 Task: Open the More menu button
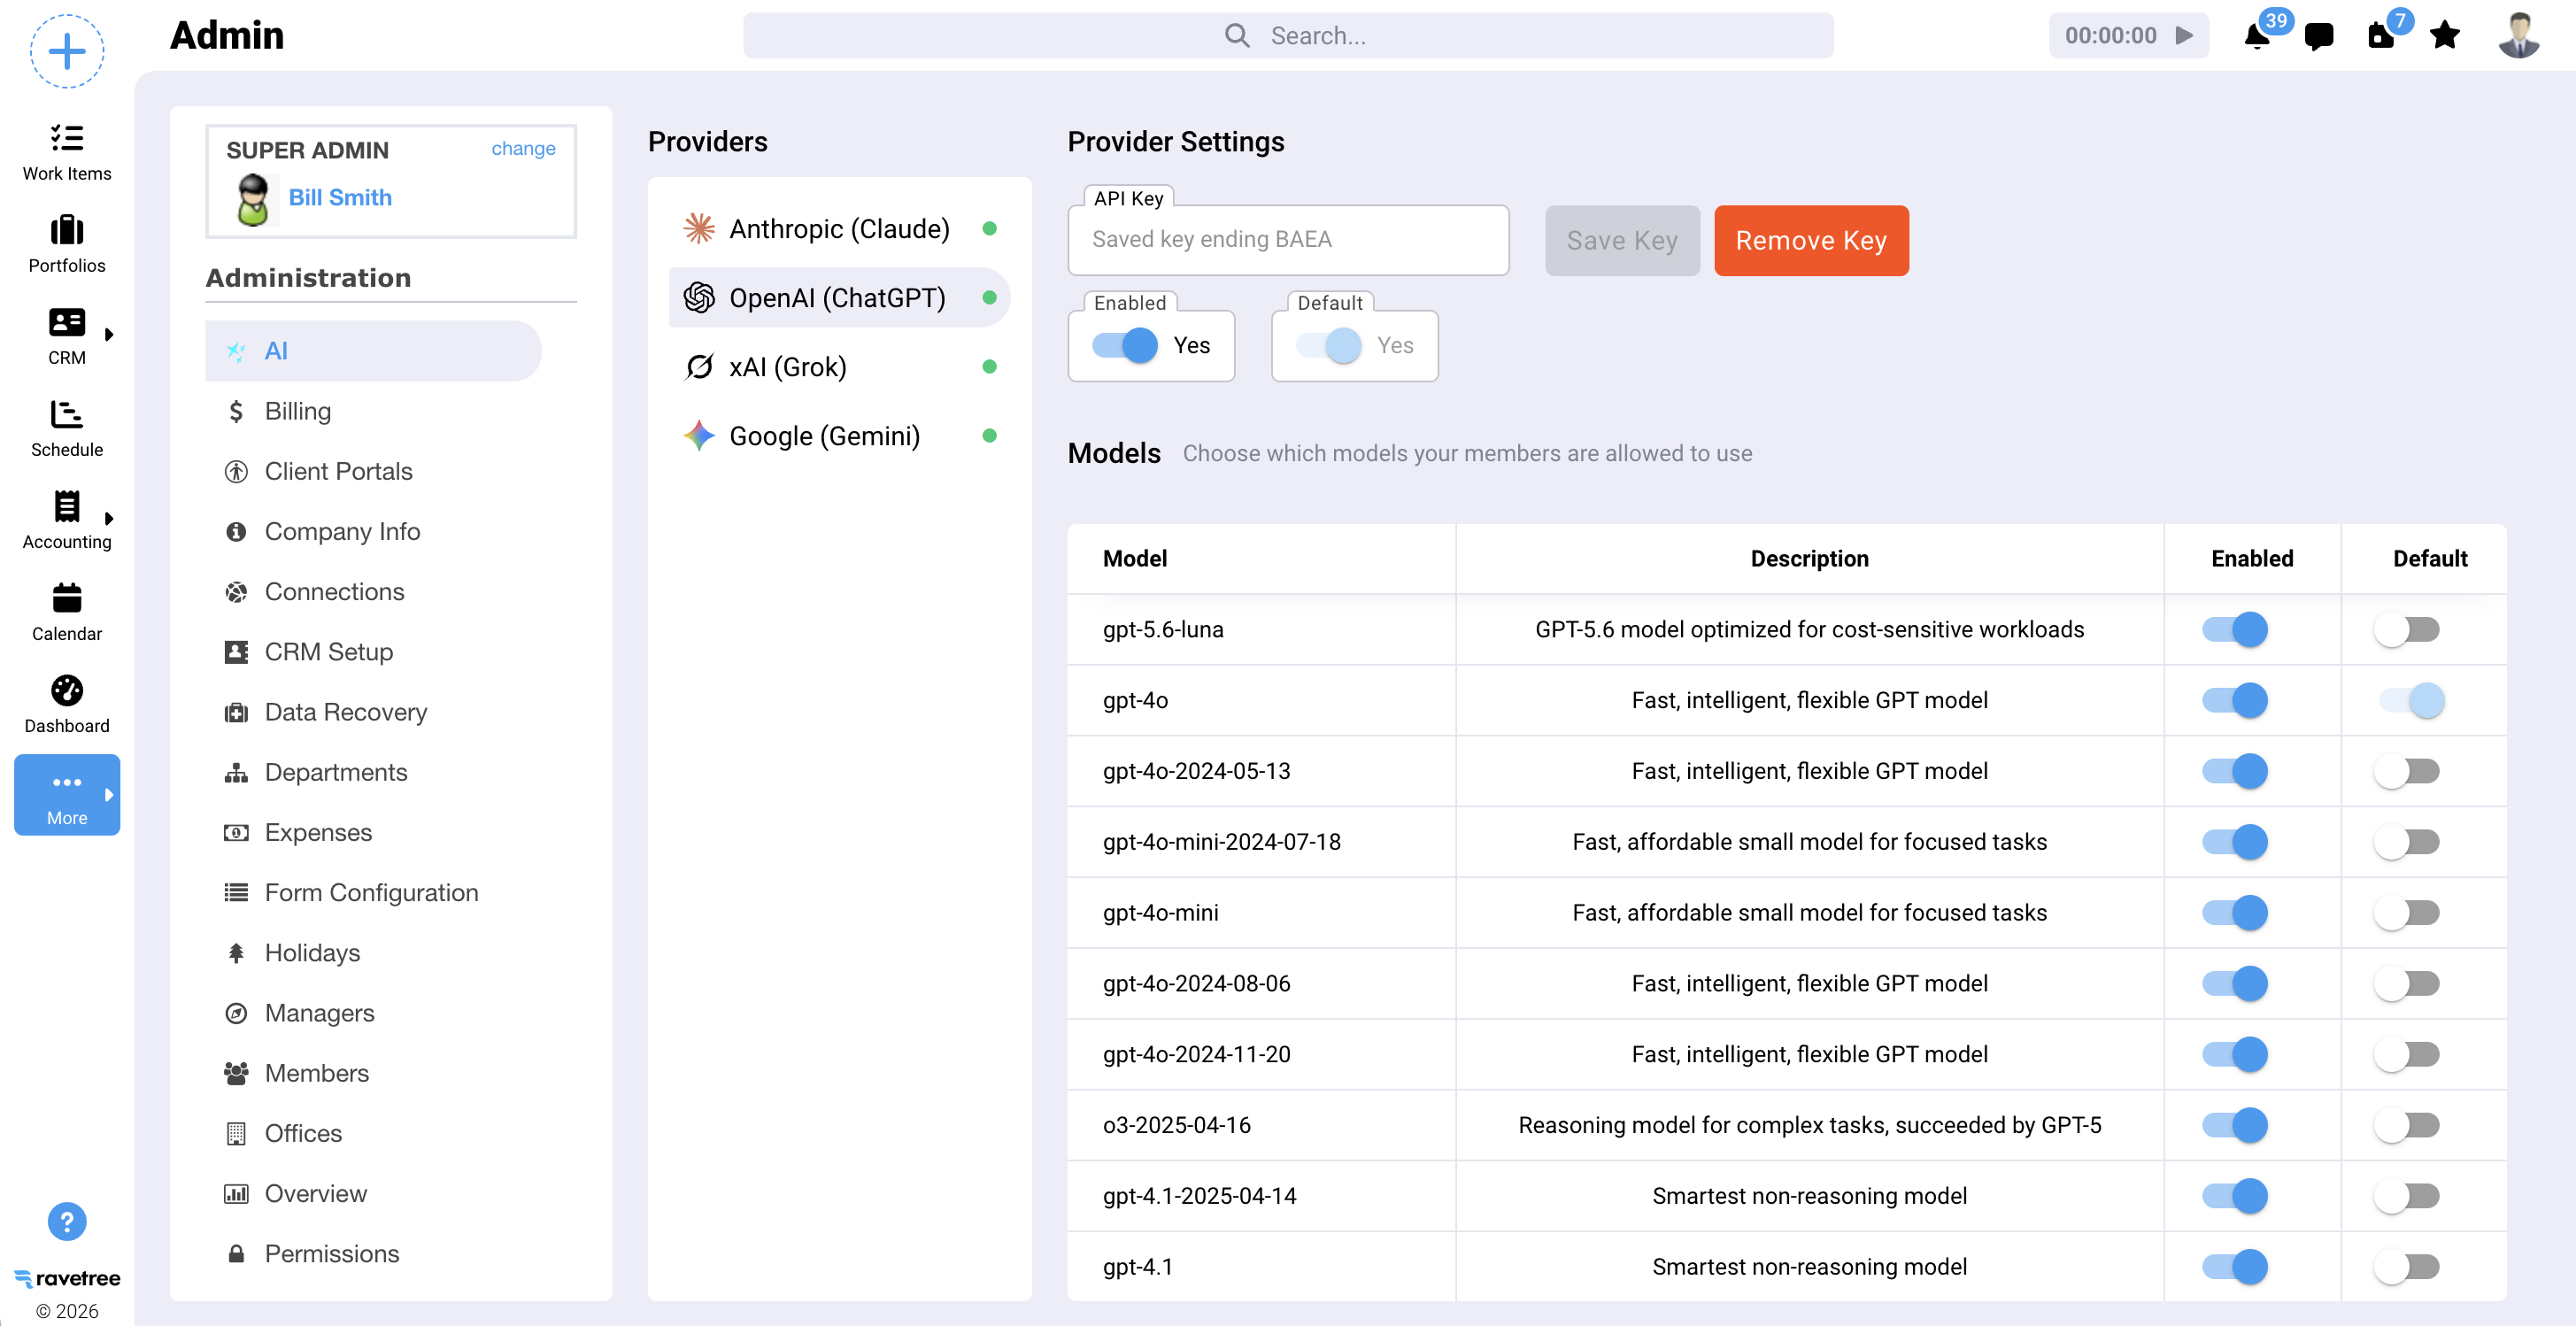pos(67,795)
